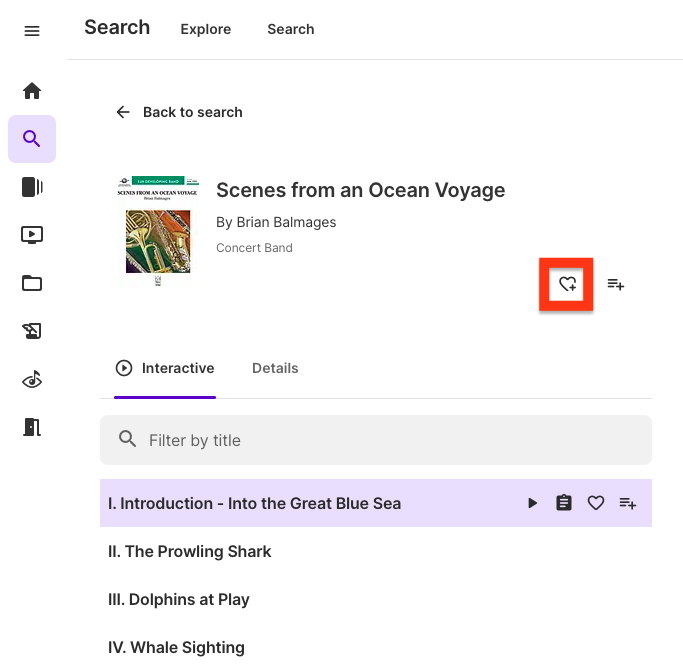Viewport: 683px width, 671px height.
Task: Click Back to search link
Action: pos(180,112)
